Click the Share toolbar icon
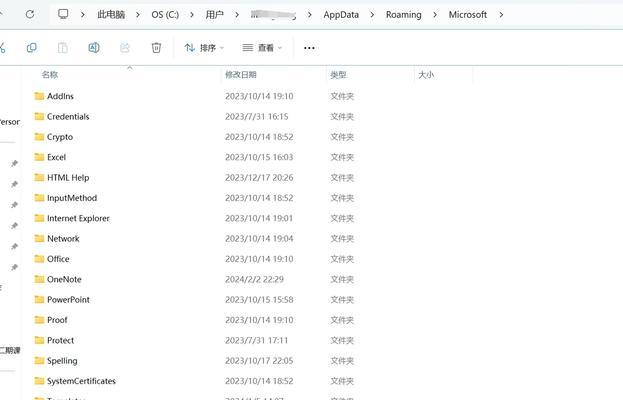 pyautogui.click(x=125, y=48)
